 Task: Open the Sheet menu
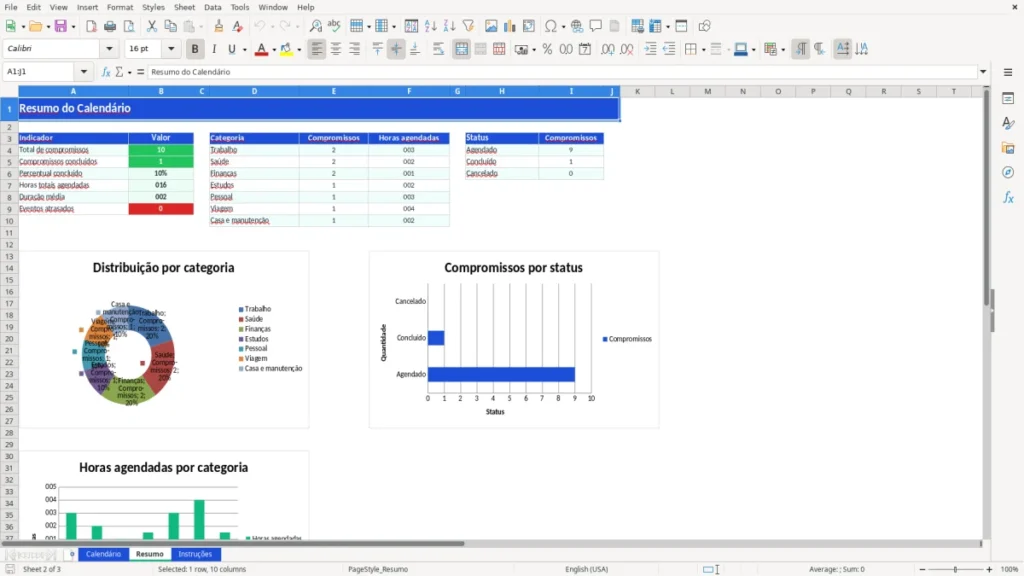(184, 7)
